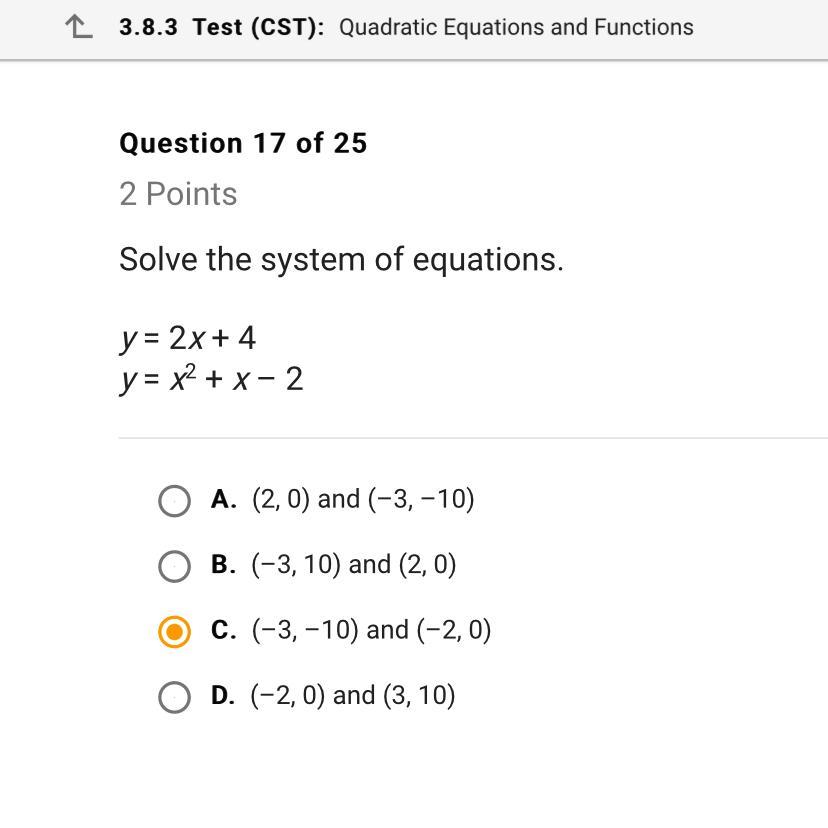Click the 3.8.3 Test (CST) title
Image resolution: width=828 pixels, height=828 pixels.
pos(221,27)
